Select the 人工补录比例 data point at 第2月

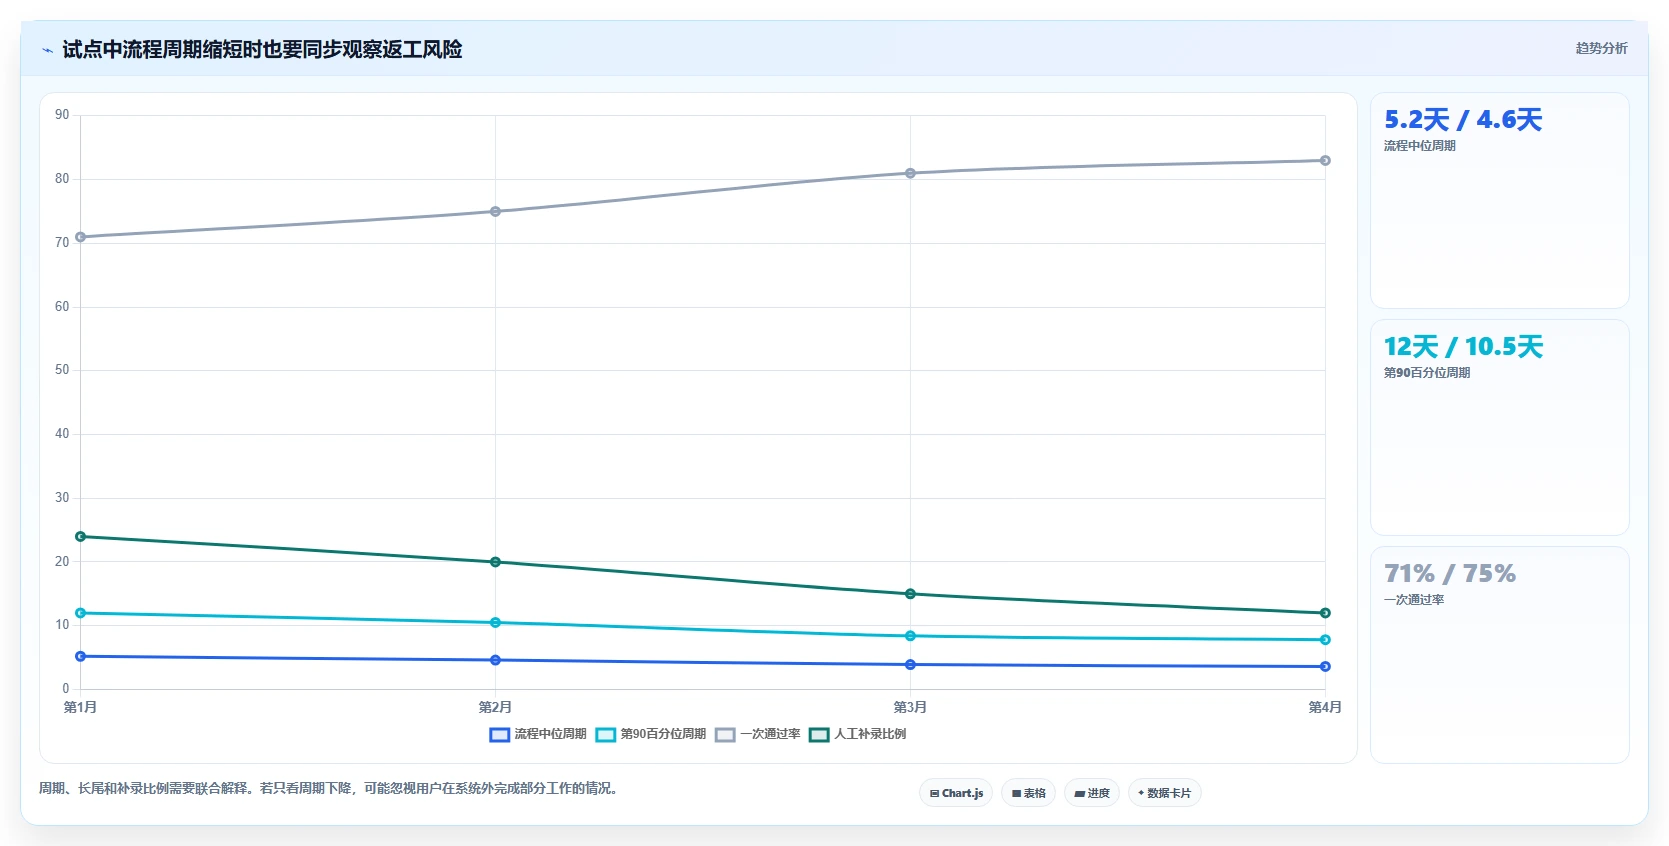point(495,562)
